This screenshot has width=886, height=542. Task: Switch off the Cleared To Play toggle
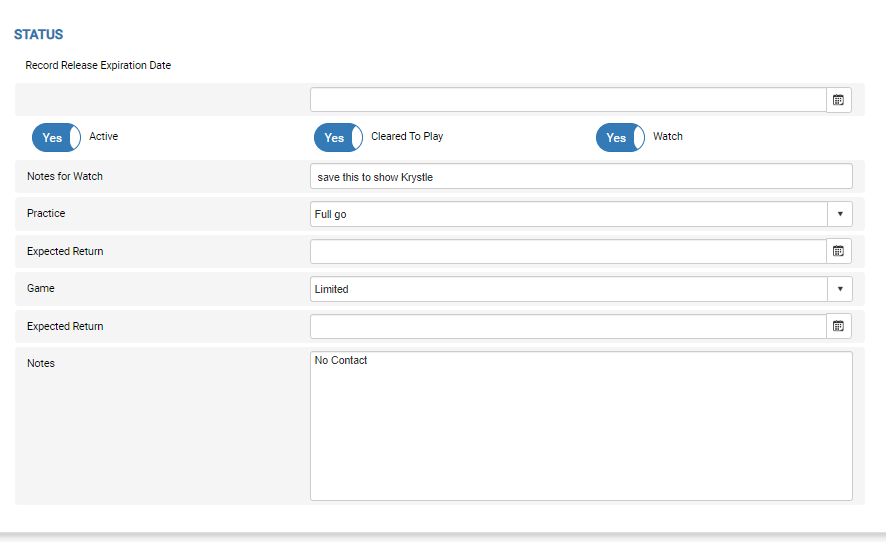click(338, 137)
